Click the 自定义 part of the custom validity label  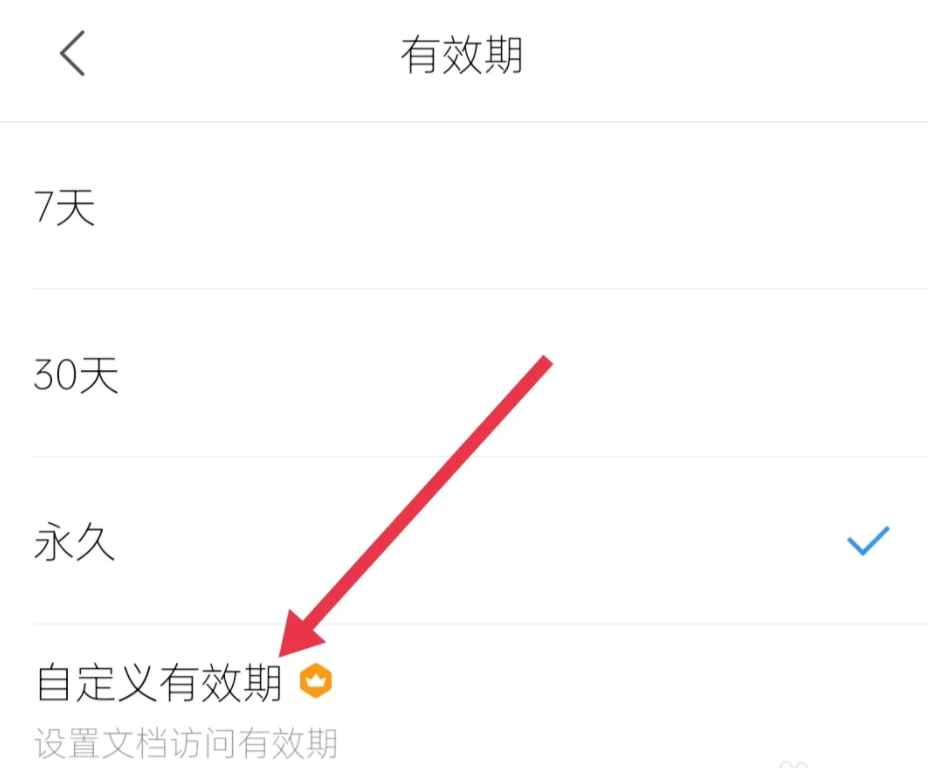97,682
